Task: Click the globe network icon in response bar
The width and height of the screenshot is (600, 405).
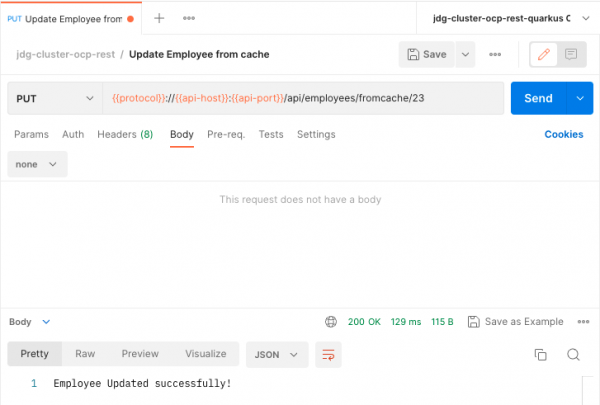Action: pyautogui.click(x=331, y=322)
